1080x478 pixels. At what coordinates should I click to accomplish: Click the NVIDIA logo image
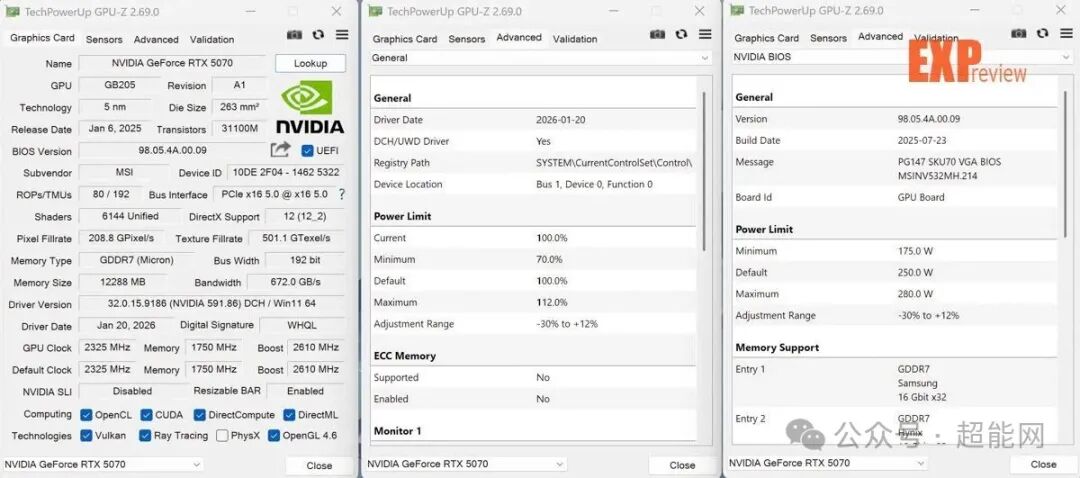tap(310, 107)
